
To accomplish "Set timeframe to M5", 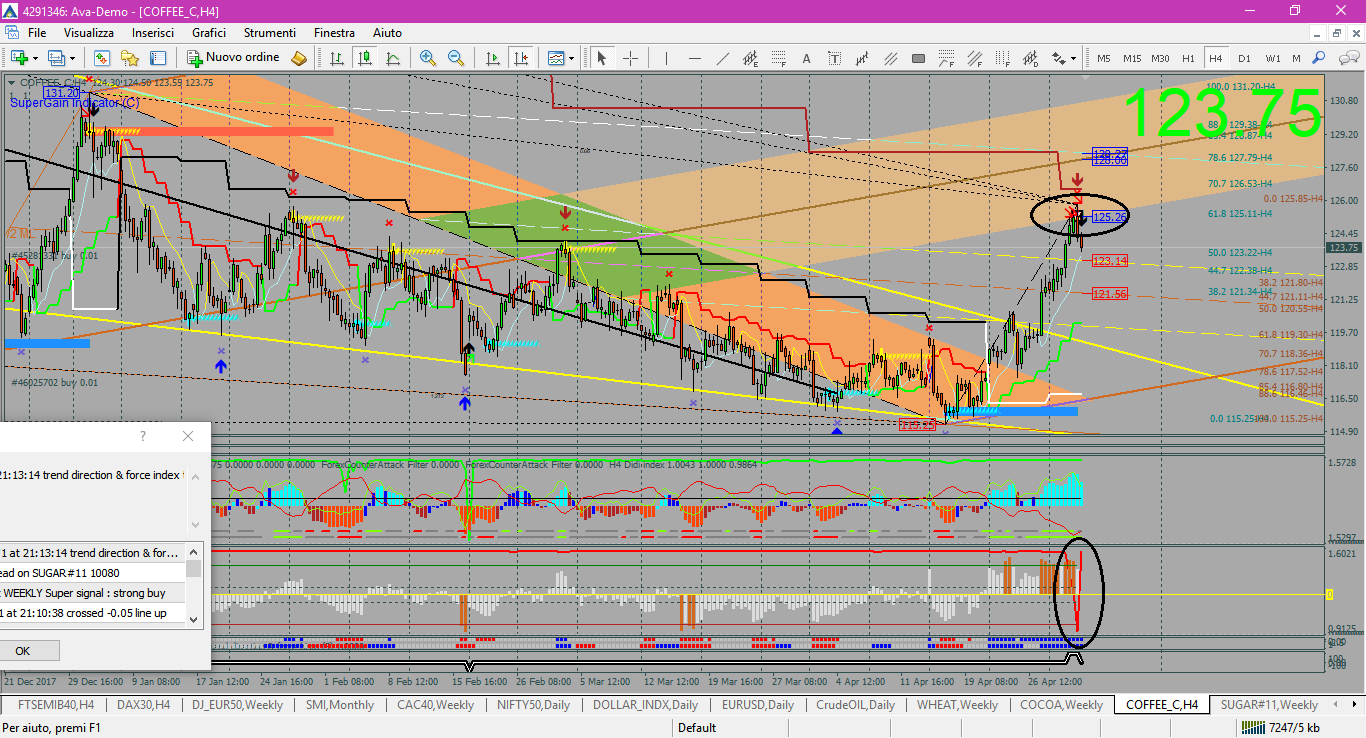I will [1104, 58].
